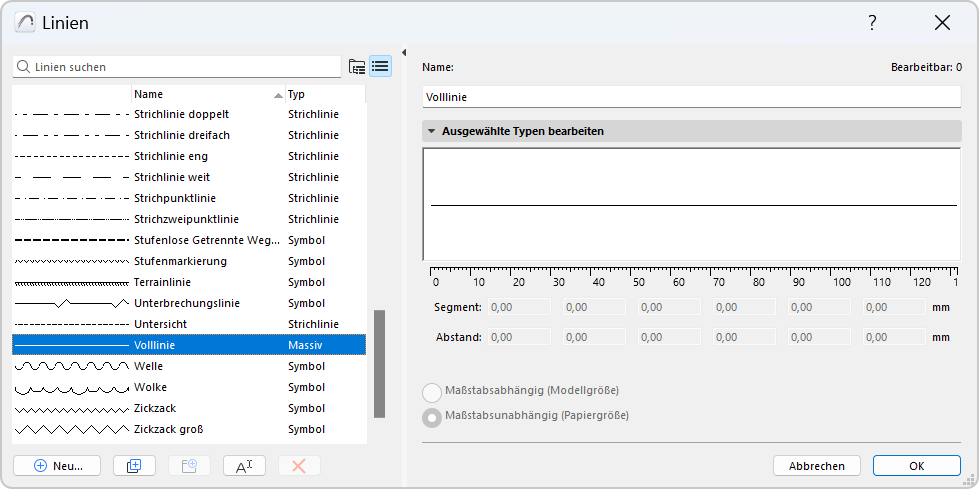Switch to folder tree view icon

click(357, 66)
